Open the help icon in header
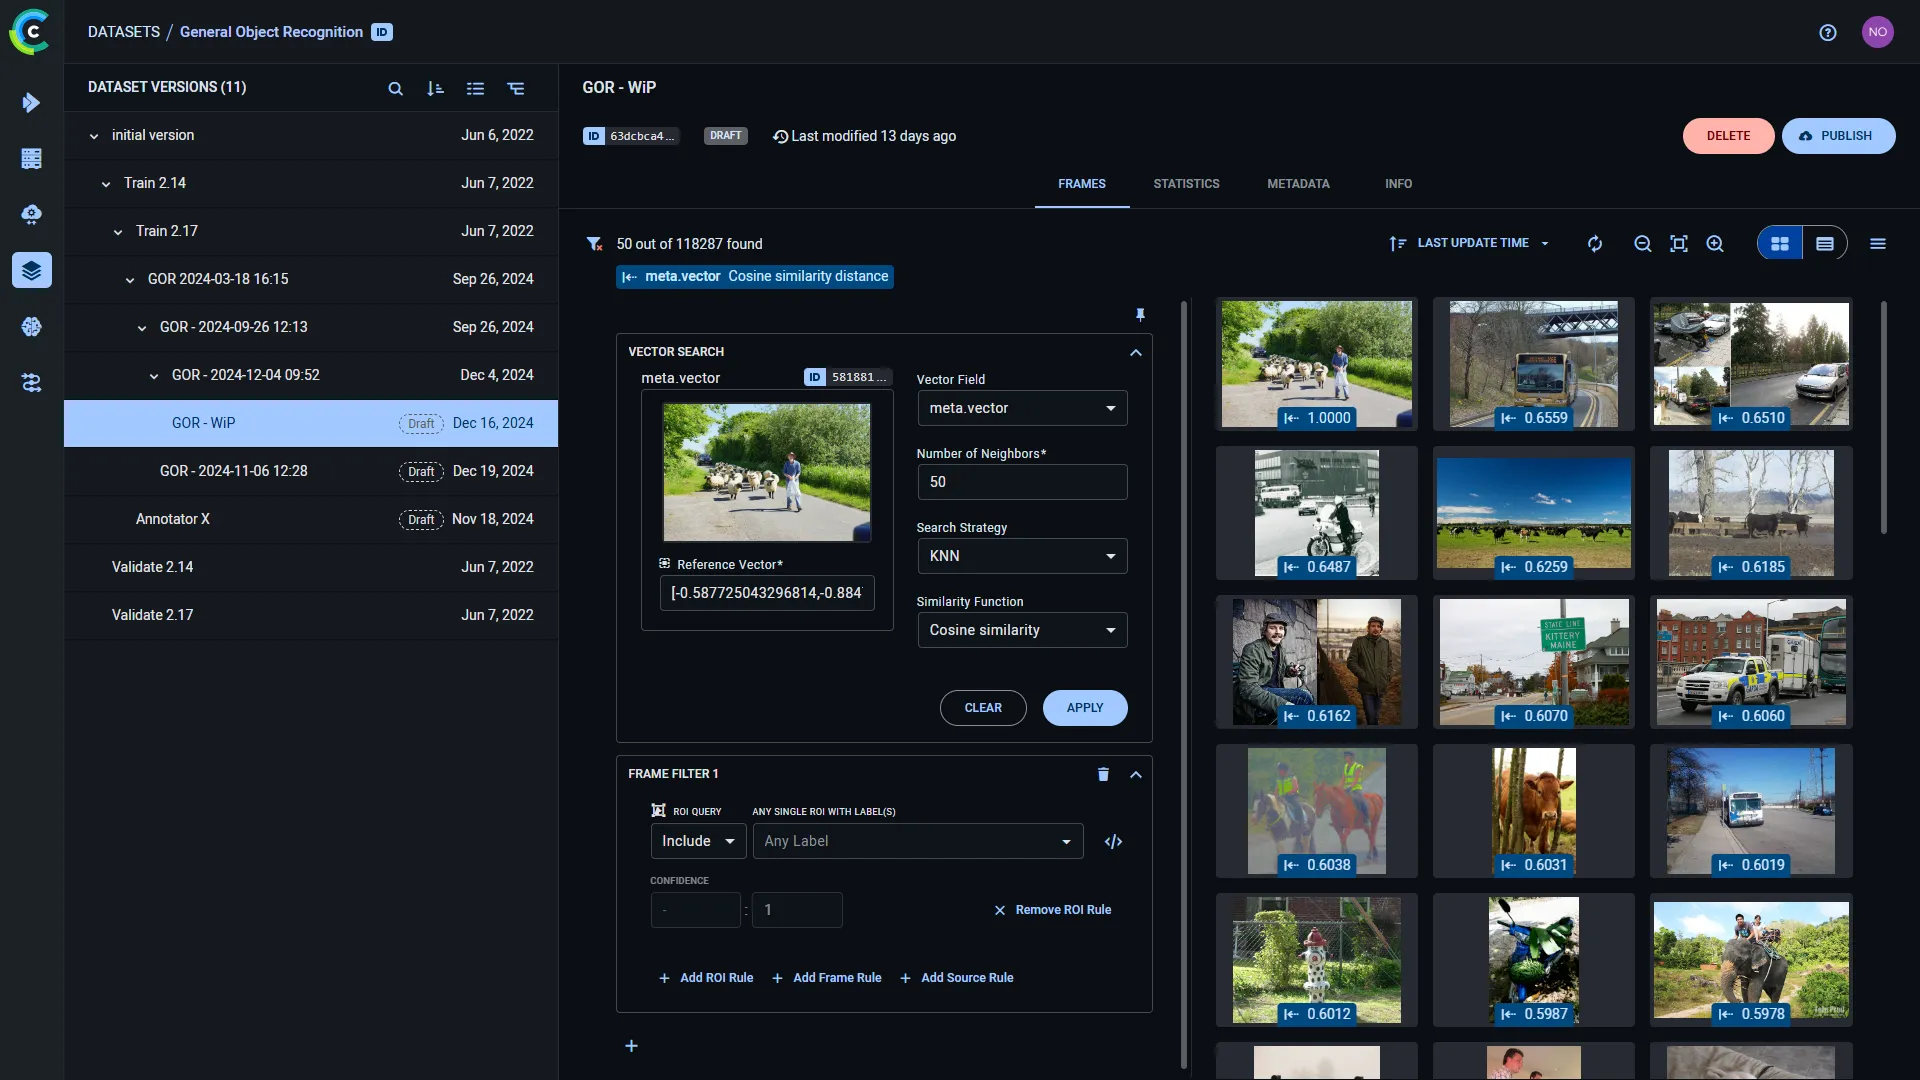The width and height of the screenshot is (1920, 1080). click(1828, 33)
